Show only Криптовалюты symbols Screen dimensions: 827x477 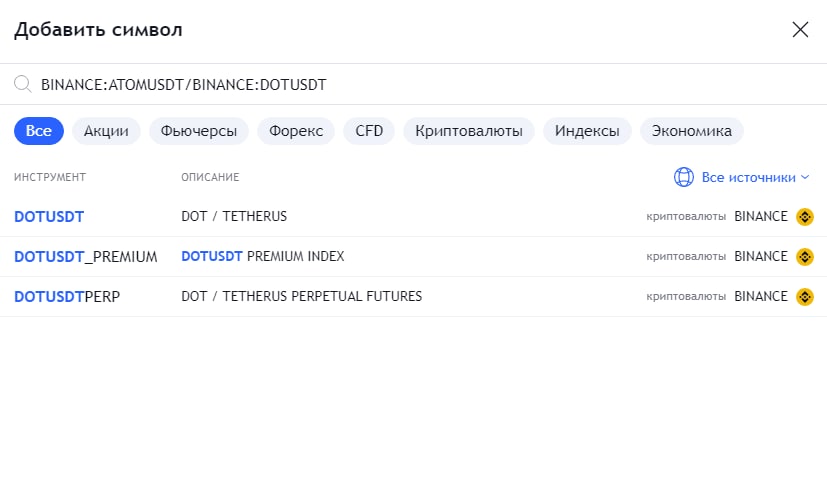[469, 131]
